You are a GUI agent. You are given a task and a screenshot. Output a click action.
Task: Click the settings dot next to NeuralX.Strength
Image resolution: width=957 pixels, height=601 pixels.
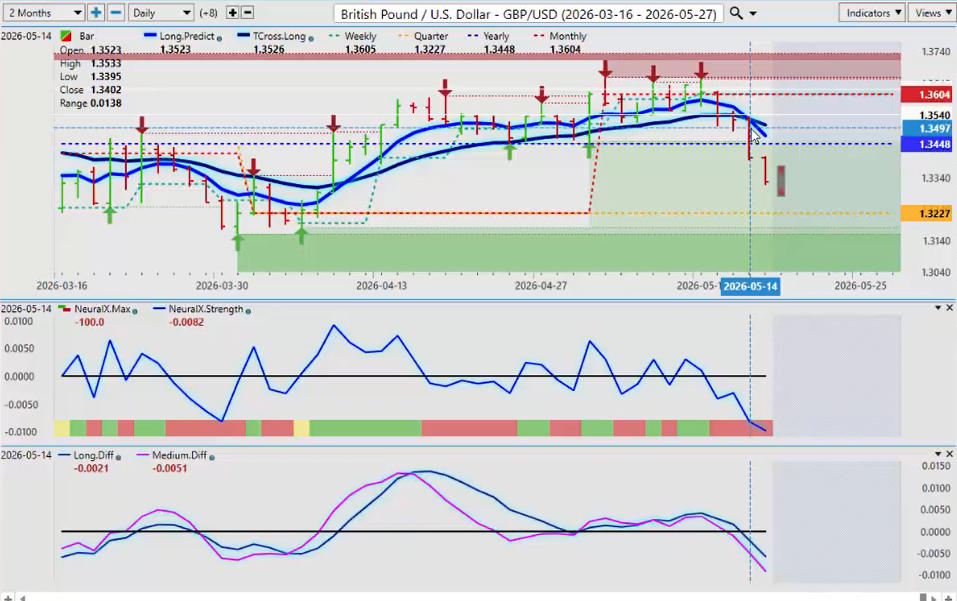pos(248,311)
